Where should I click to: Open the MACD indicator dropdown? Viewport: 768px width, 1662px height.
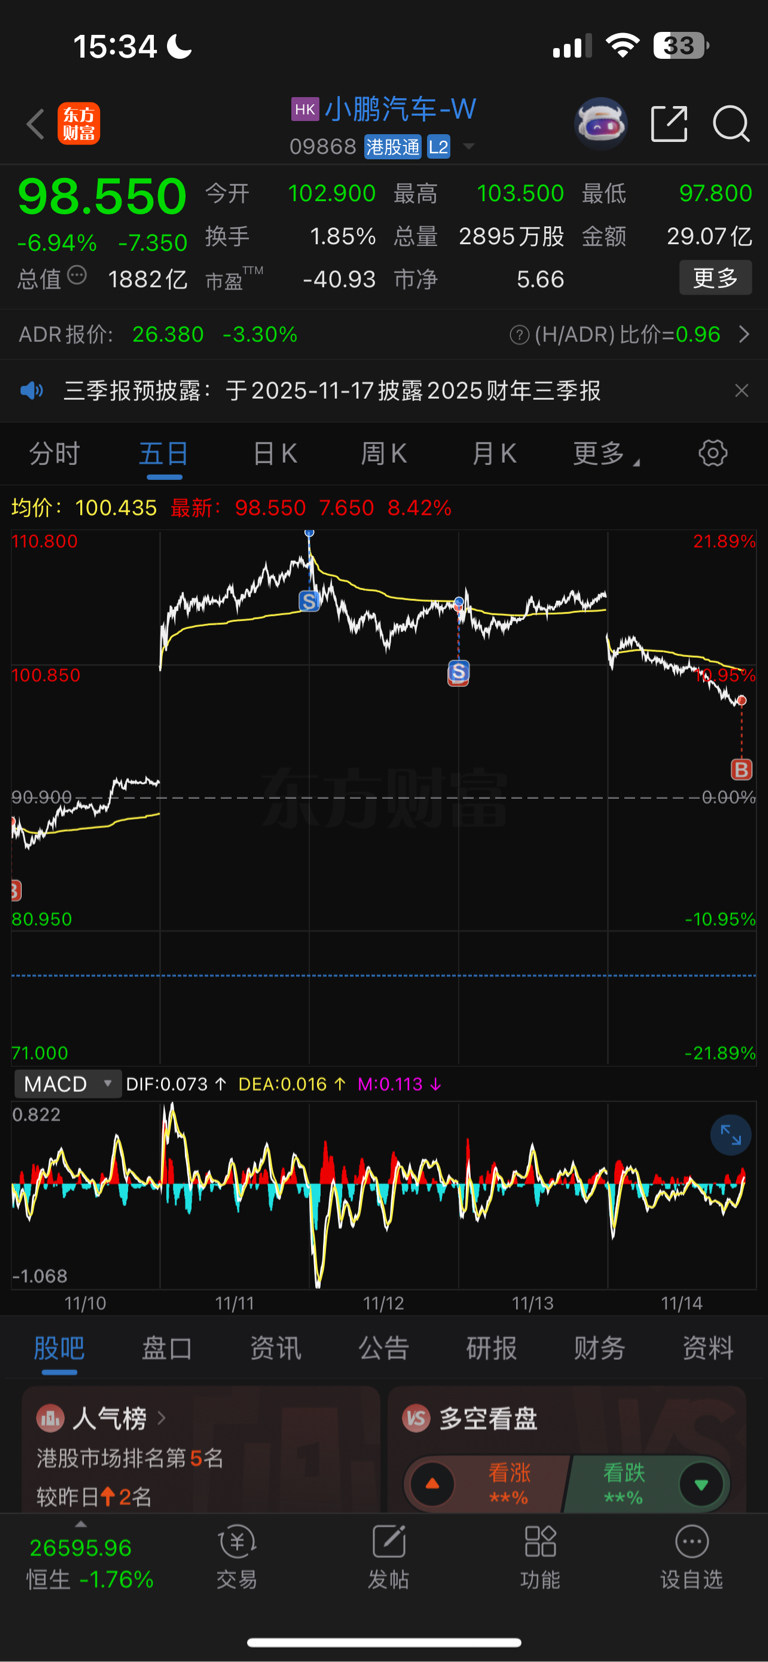67,1084
